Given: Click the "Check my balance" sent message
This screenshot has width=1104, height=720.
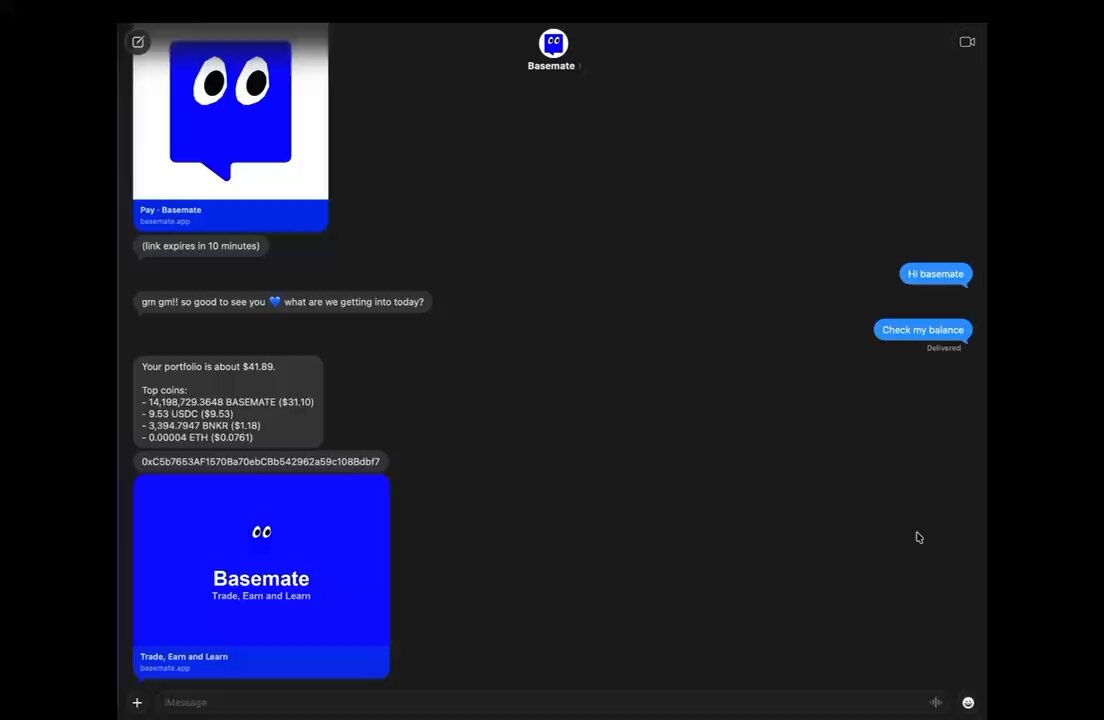Looking at the screenshot, I should [x=923, y=329].
